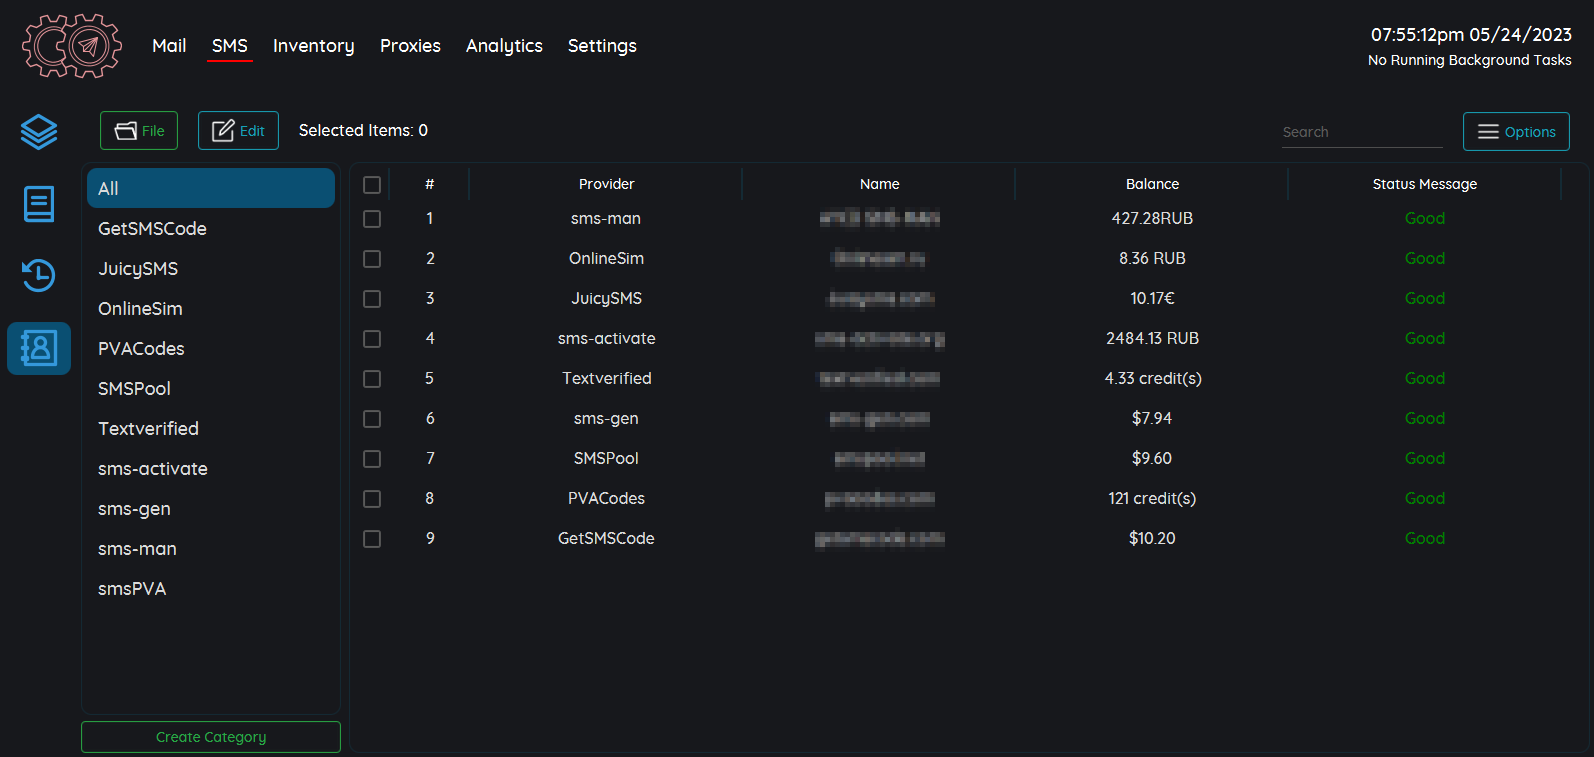1594x757 pixels.
Task: Switch to the Inventory tab
Action: pyautogui.click(x=314, y=46)
